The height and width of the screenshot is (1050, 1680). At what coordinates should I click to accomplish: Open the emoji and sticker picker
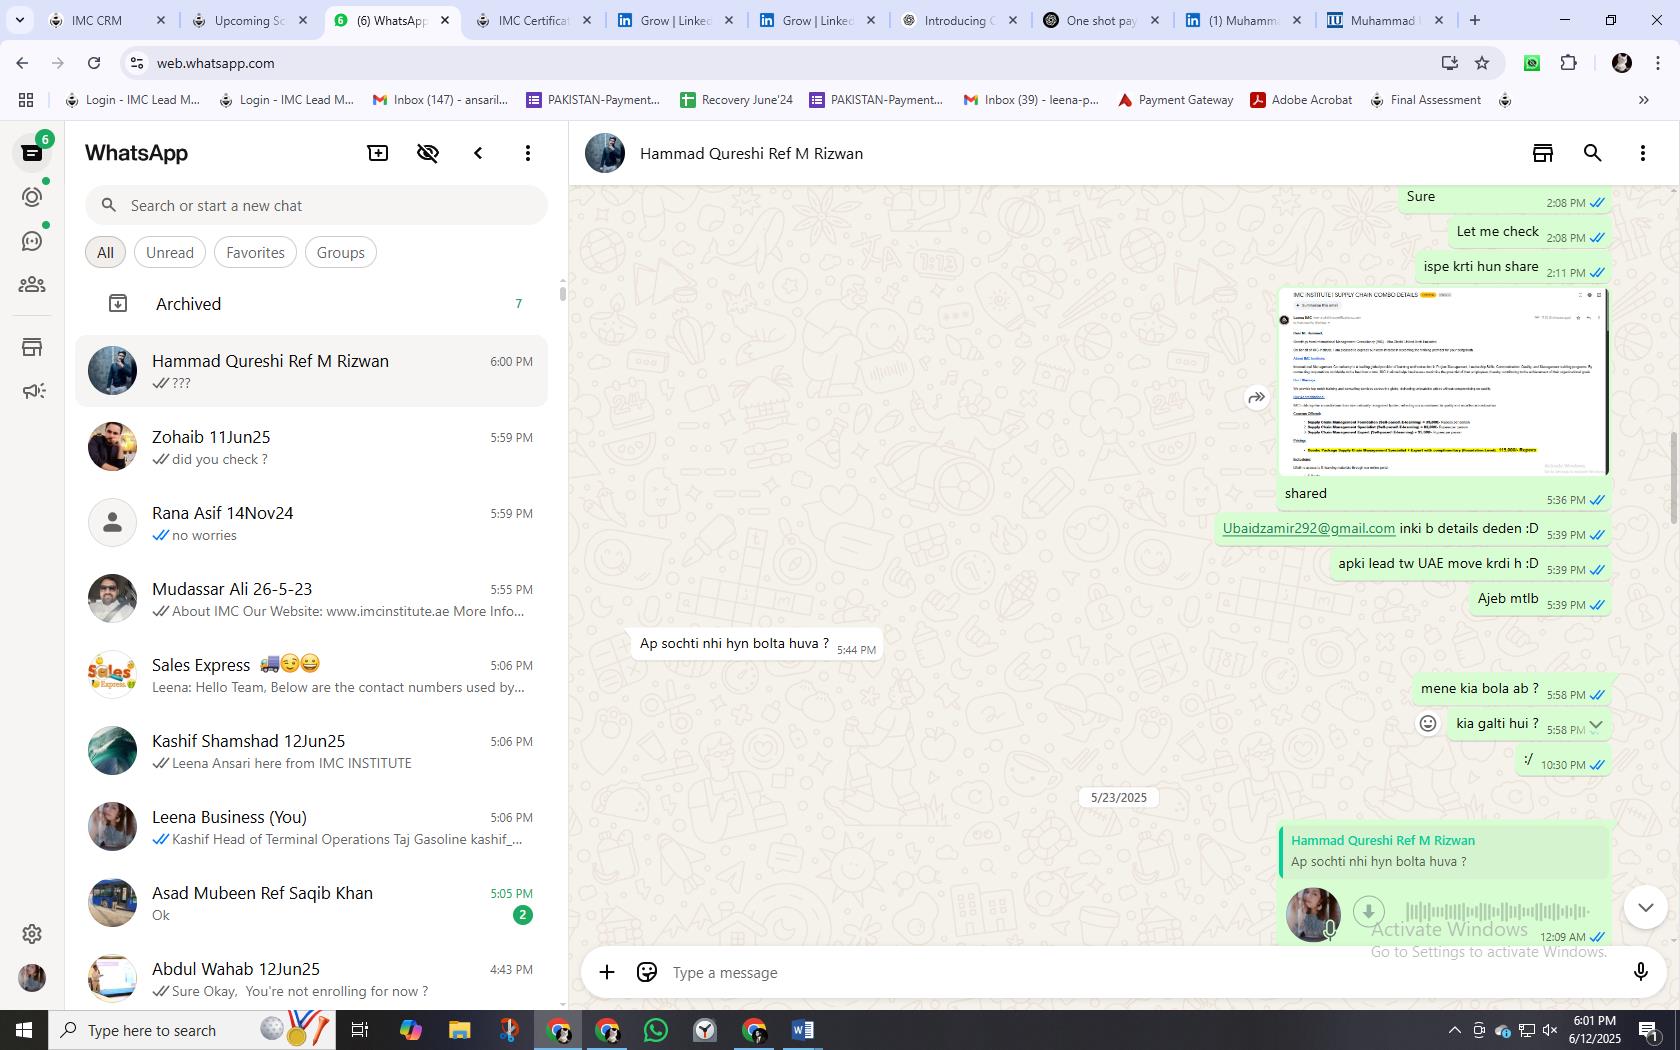(647, 972)
